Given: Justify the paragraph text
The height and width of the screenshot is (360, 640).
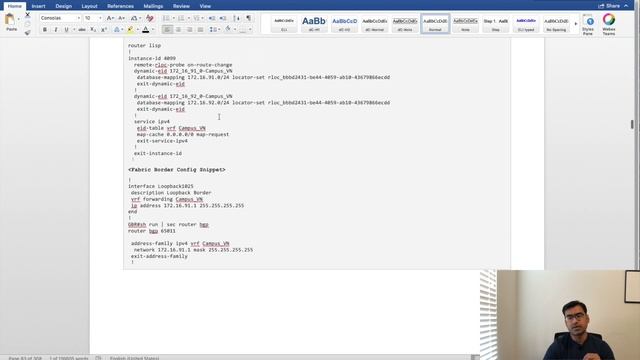Looking at the screenshot, I should [x=200, y=29].
